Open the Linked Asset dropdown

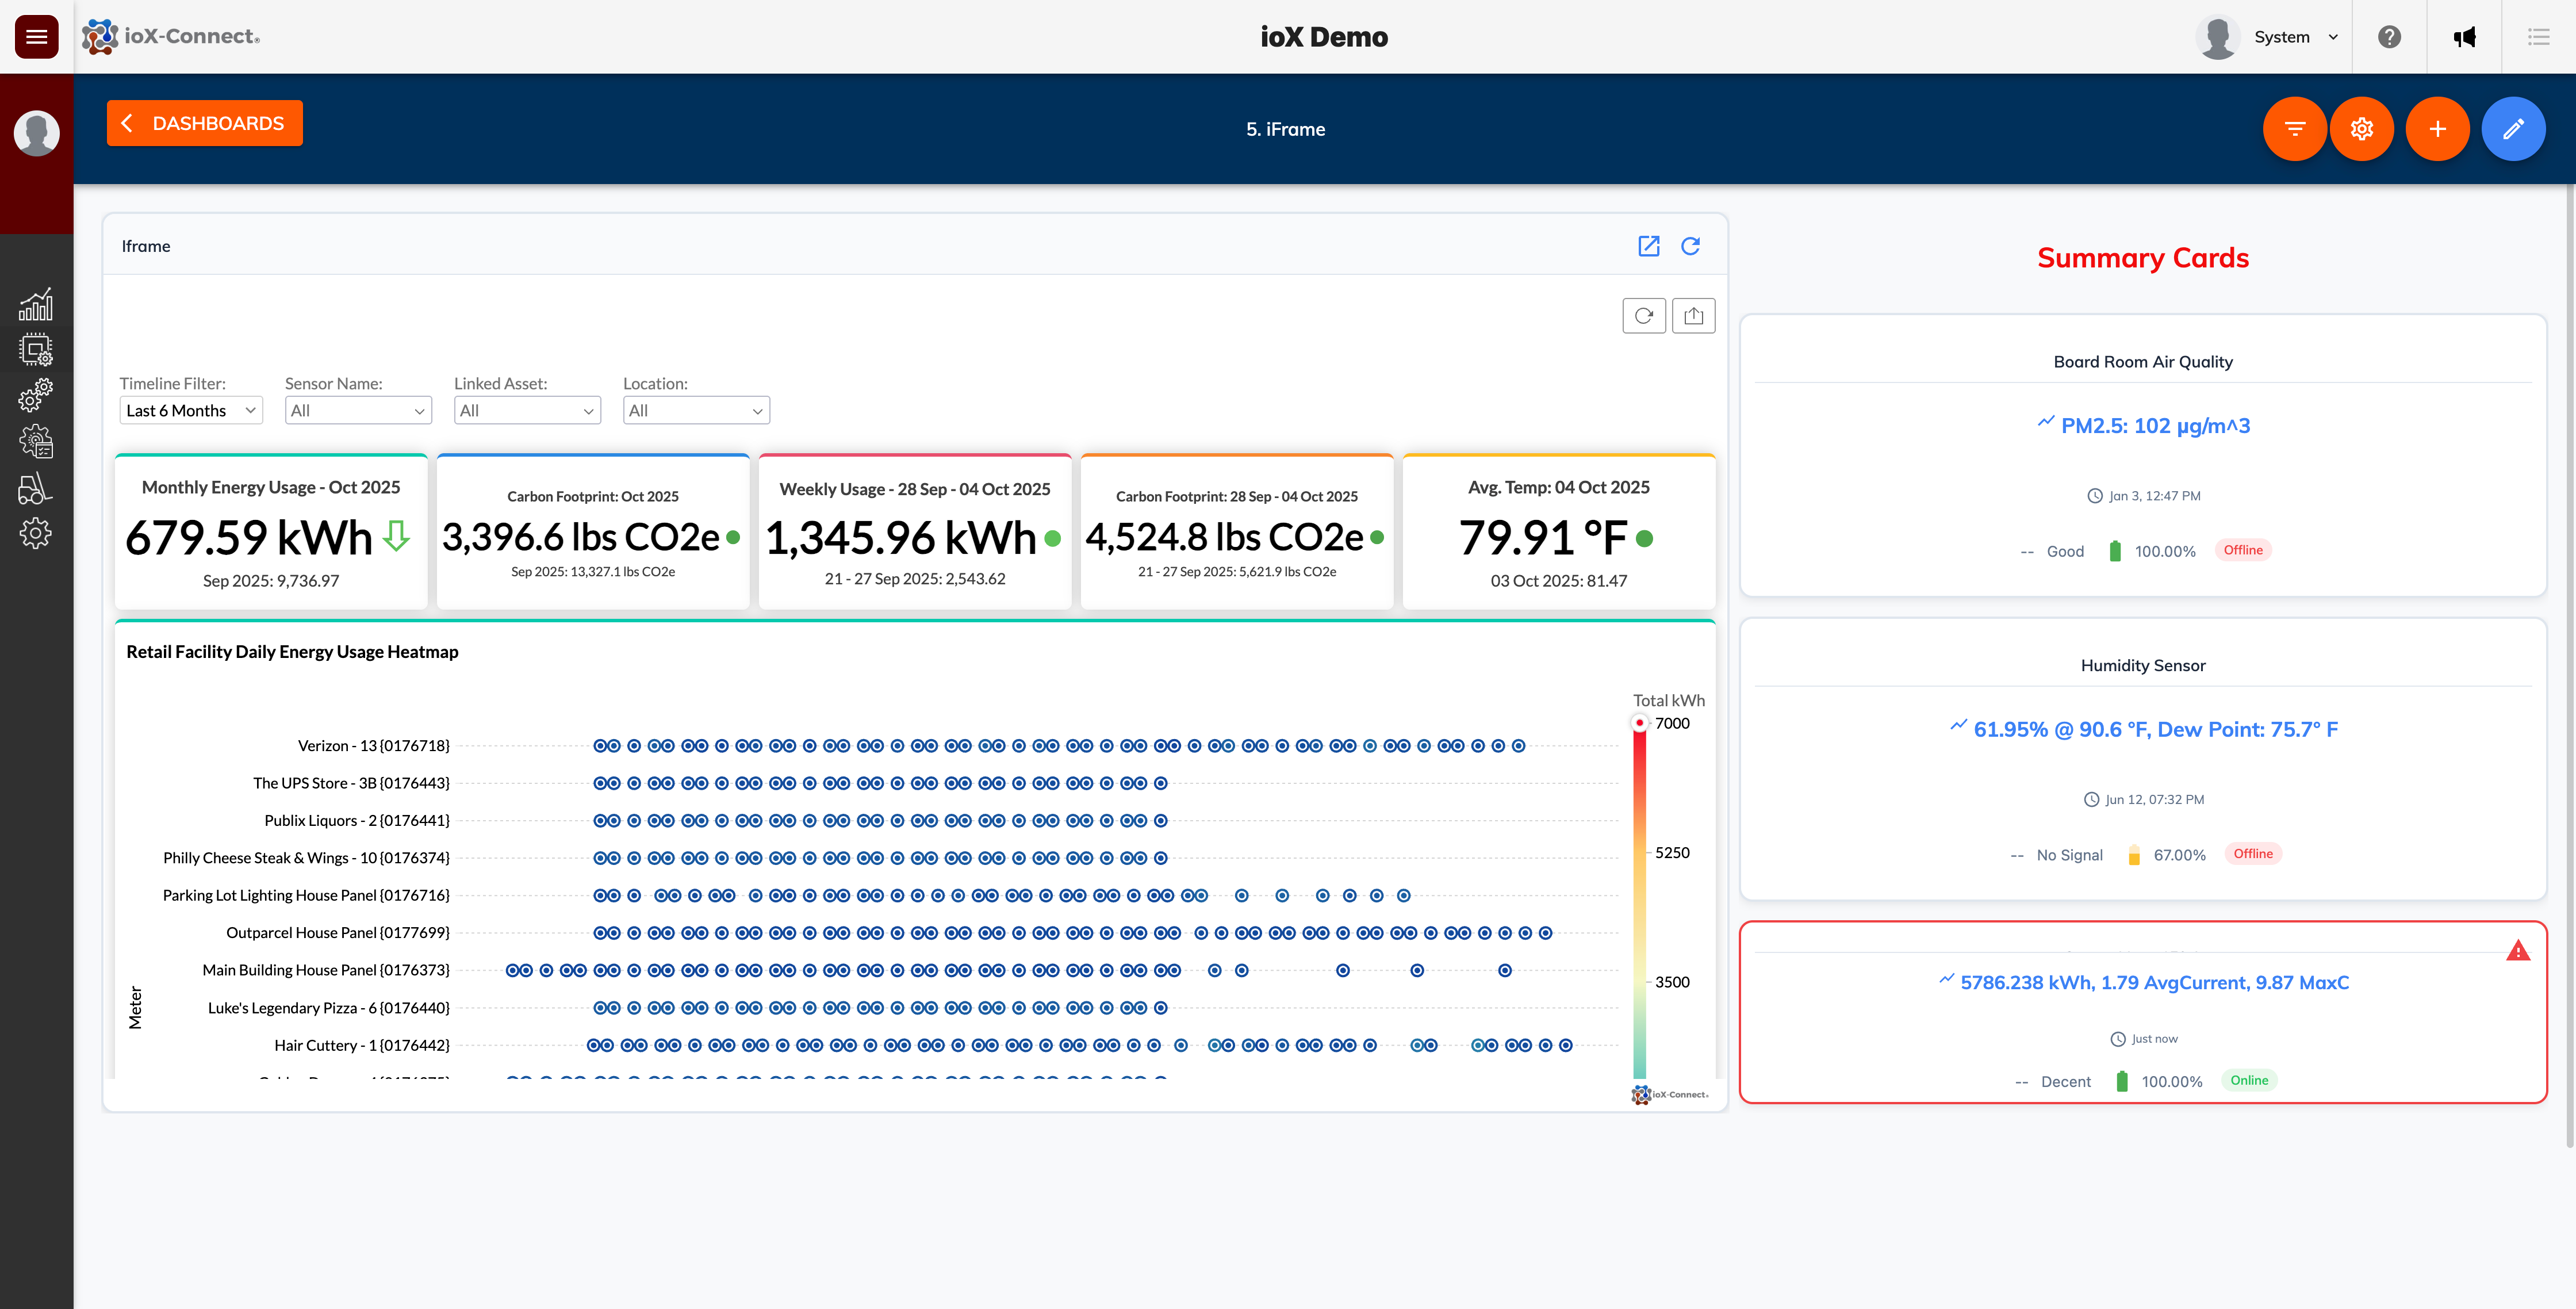tap(527, 411)
